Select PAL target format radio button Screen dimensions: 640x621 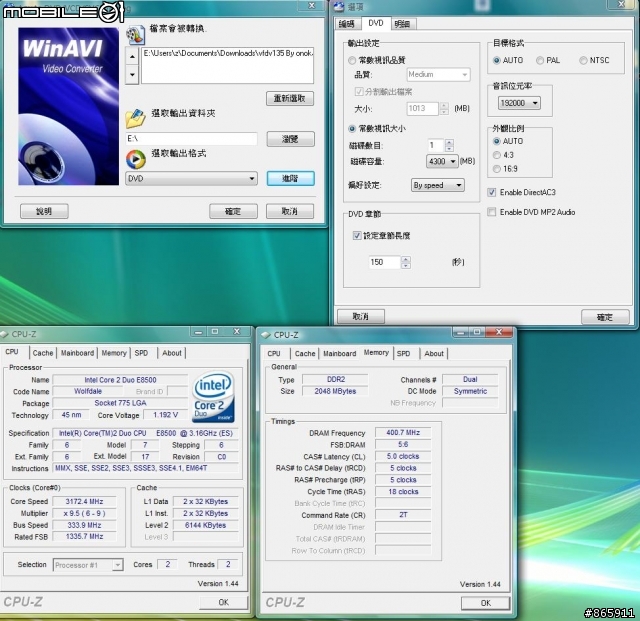click(x=540, y=60)
